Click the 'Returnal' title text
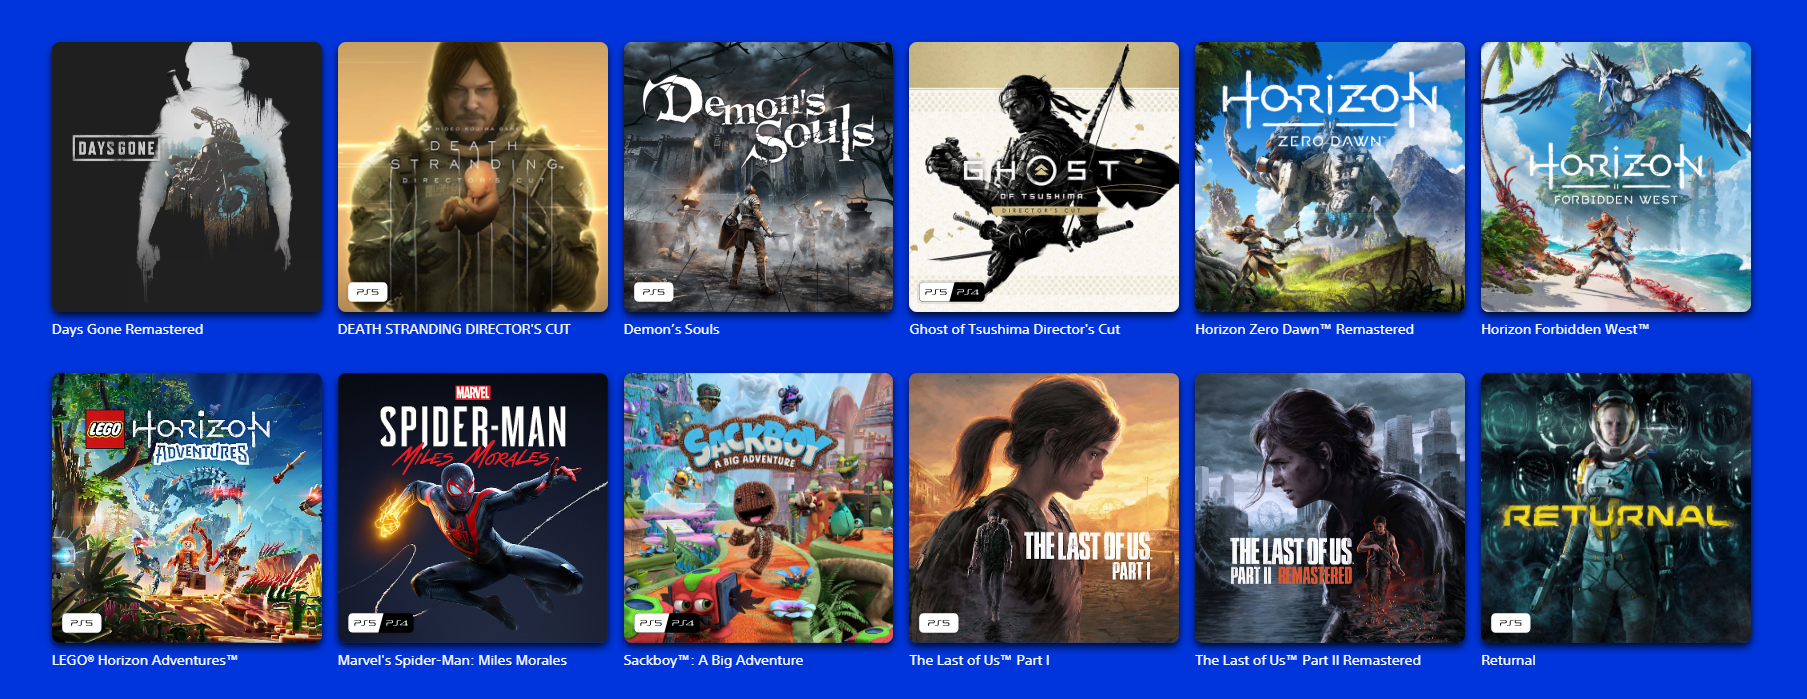The height and width of the screenshot is (699, 1807). pyautogui.click(x=1508, y=660)
